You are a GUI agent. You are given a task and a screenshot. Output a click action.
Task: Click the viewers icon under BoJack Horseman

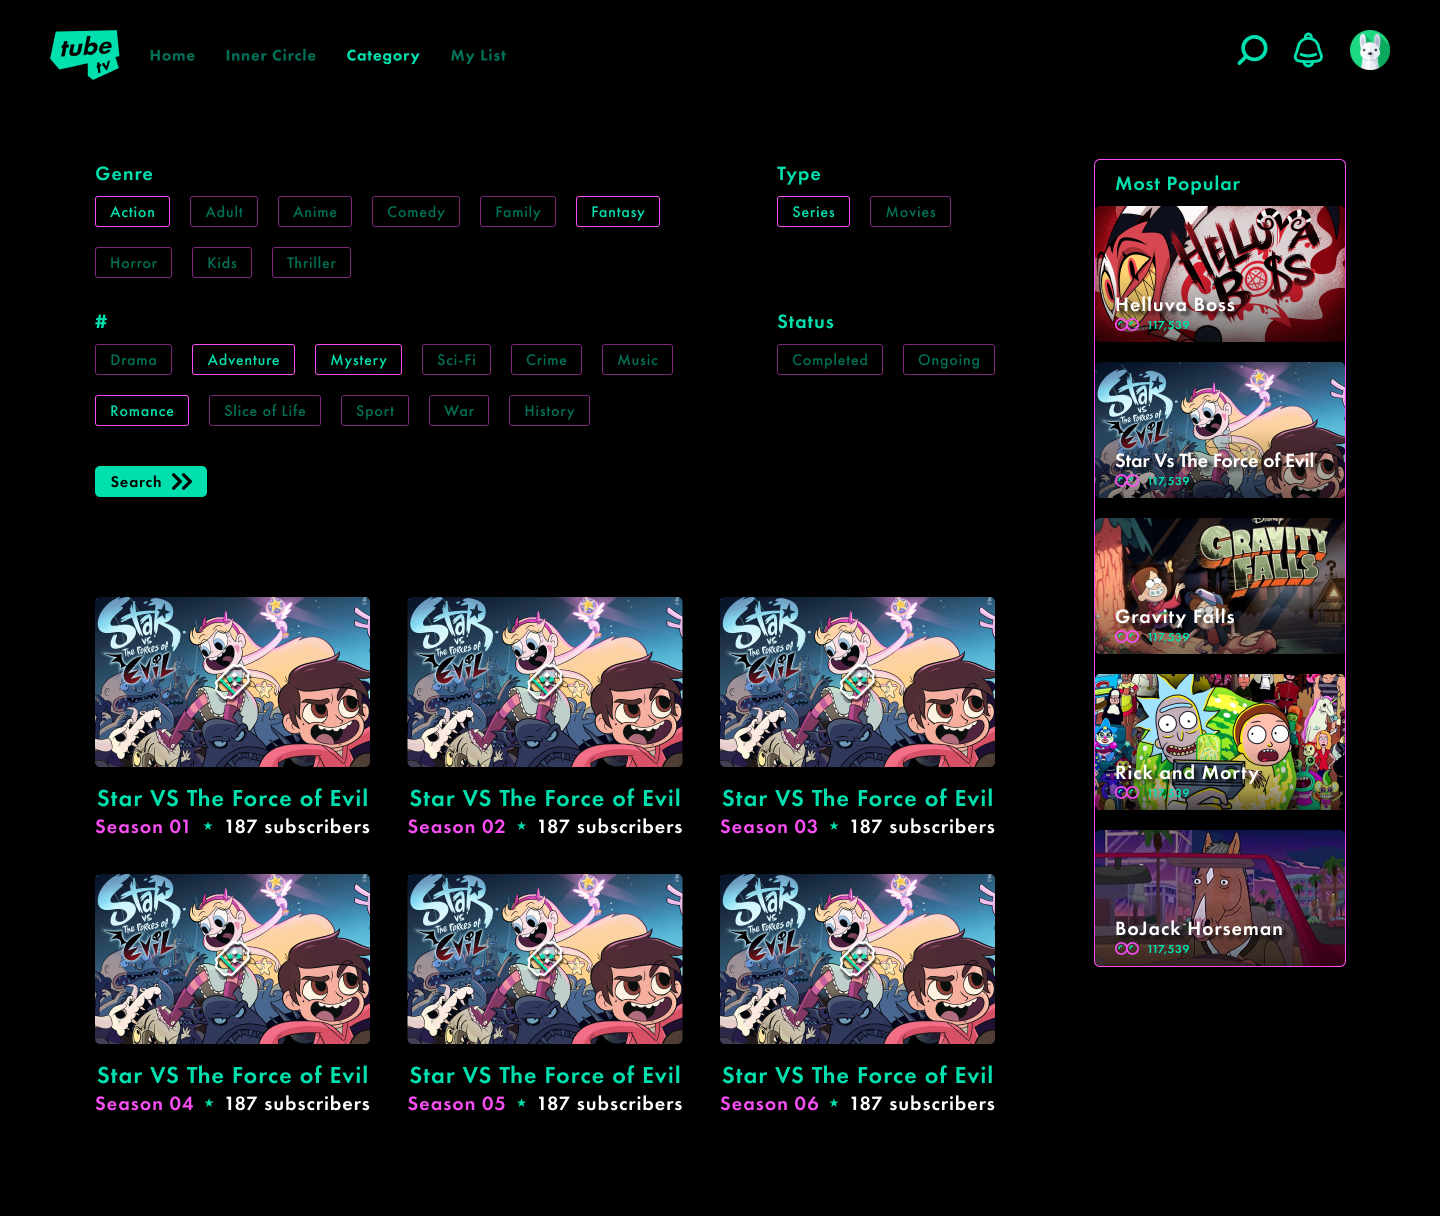point(1127,949)
